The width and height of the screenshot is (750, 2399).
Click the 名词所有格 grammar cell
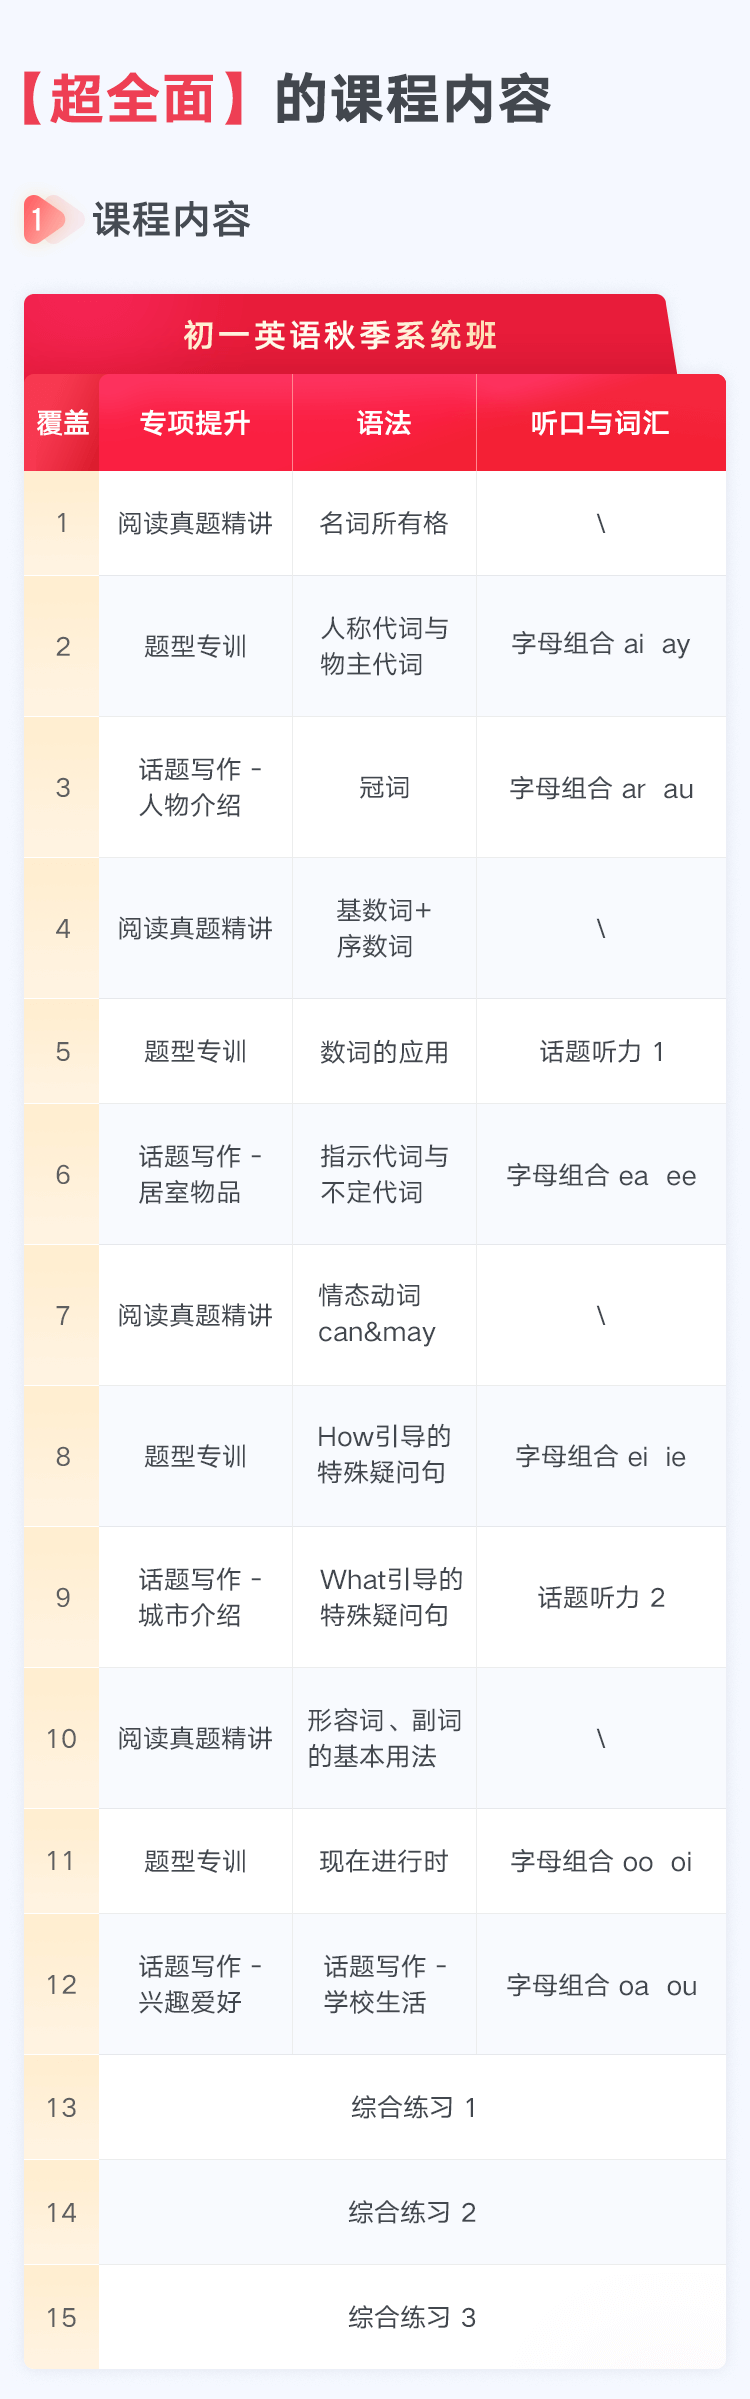click(384, 523)
